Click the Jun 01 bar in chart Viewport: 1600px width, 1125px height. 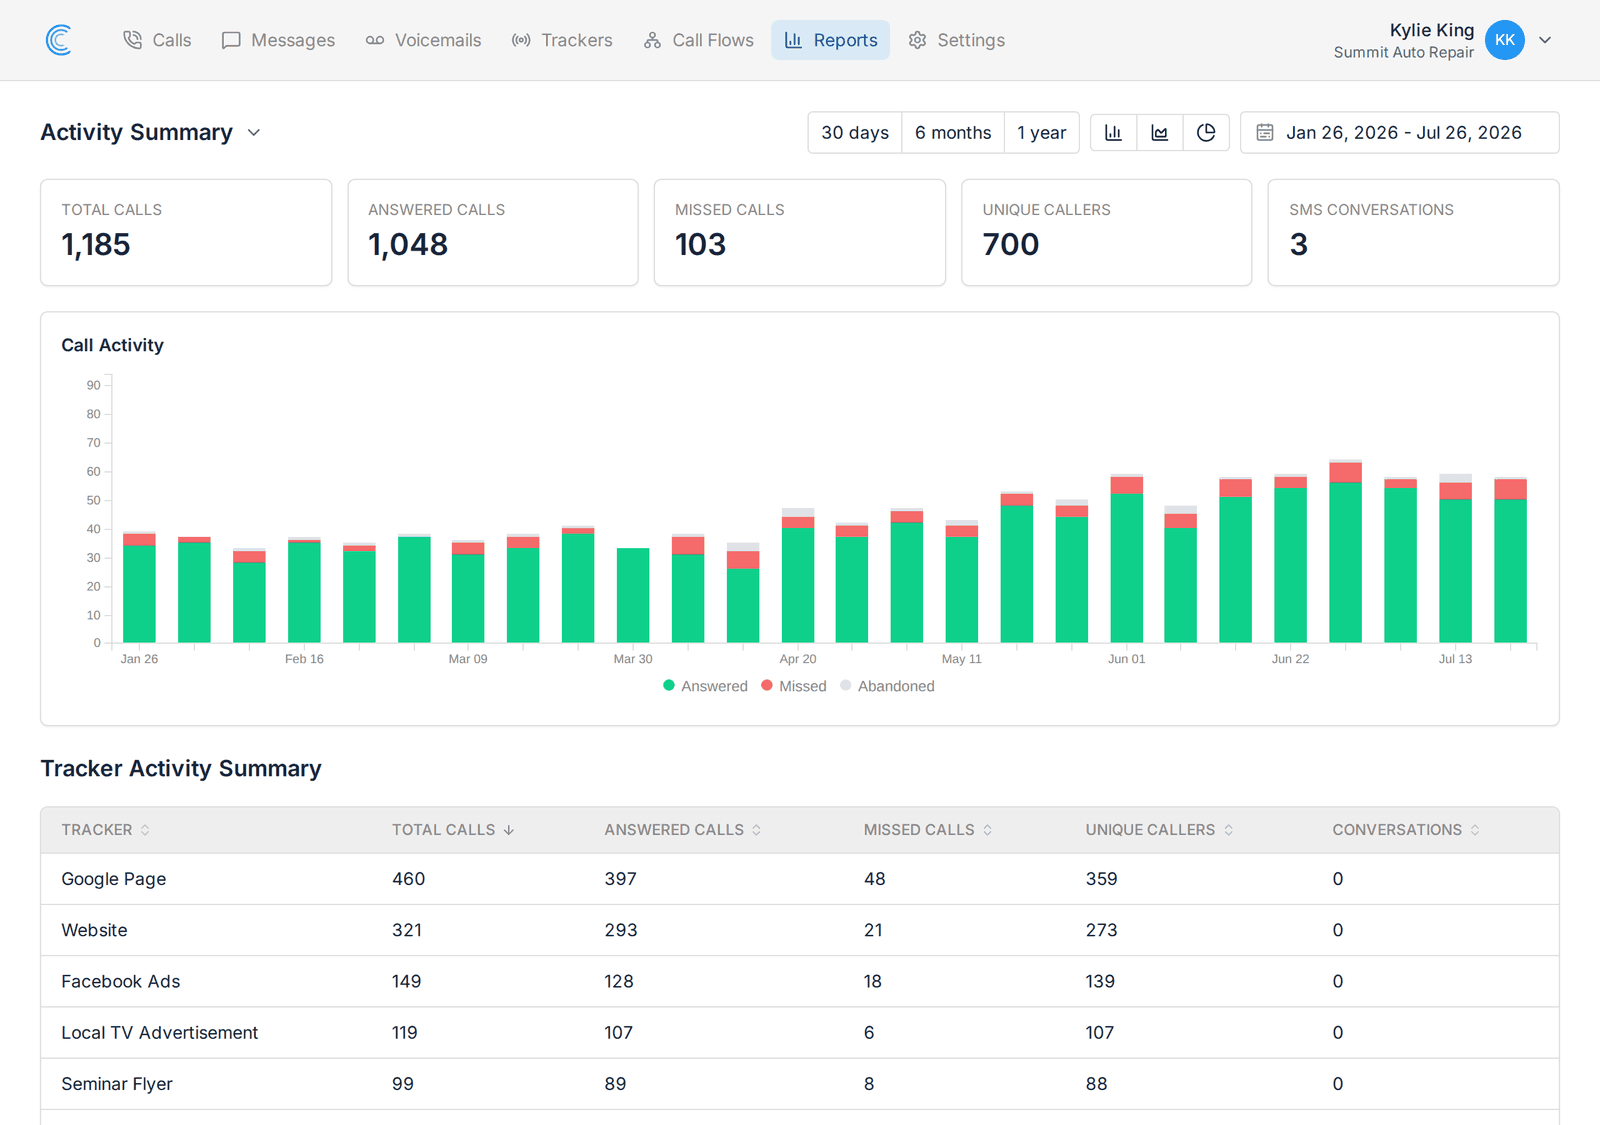click(x=1127, y=559)
